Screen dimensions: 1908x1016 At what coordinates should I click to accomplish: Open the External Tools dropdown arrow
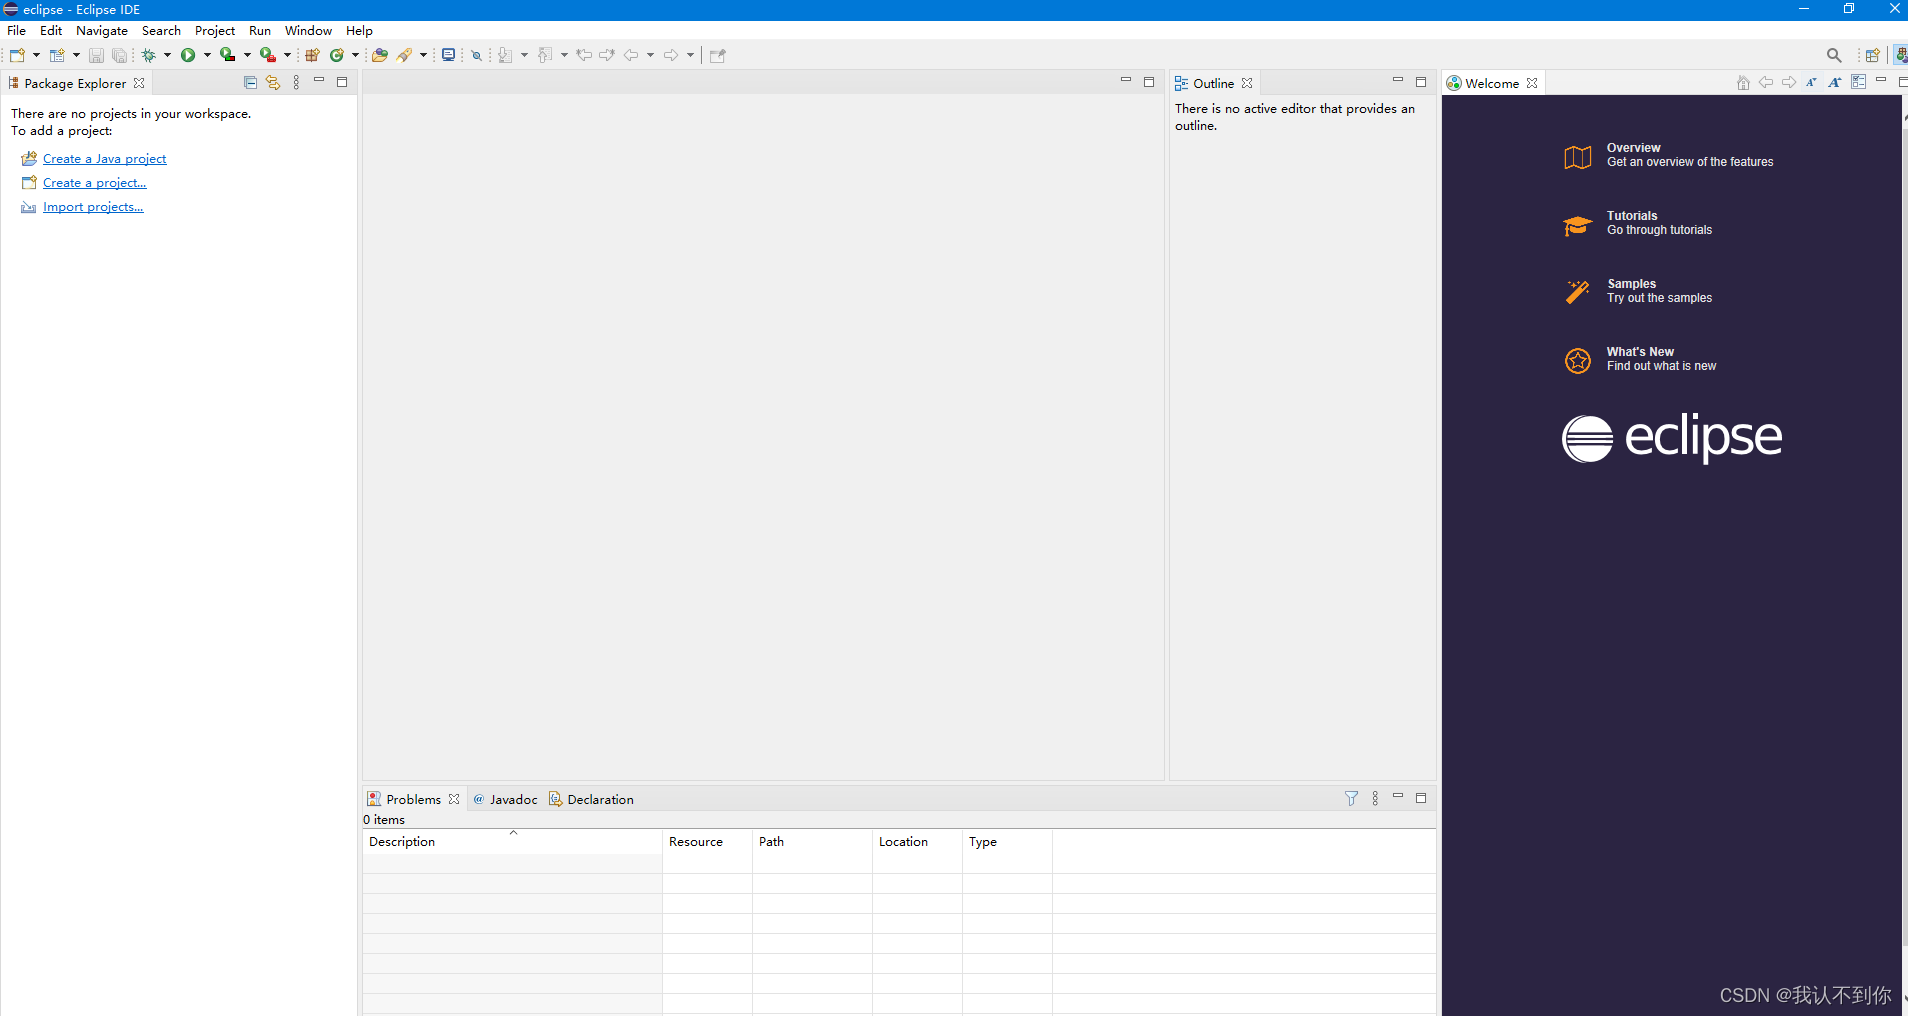287,55
